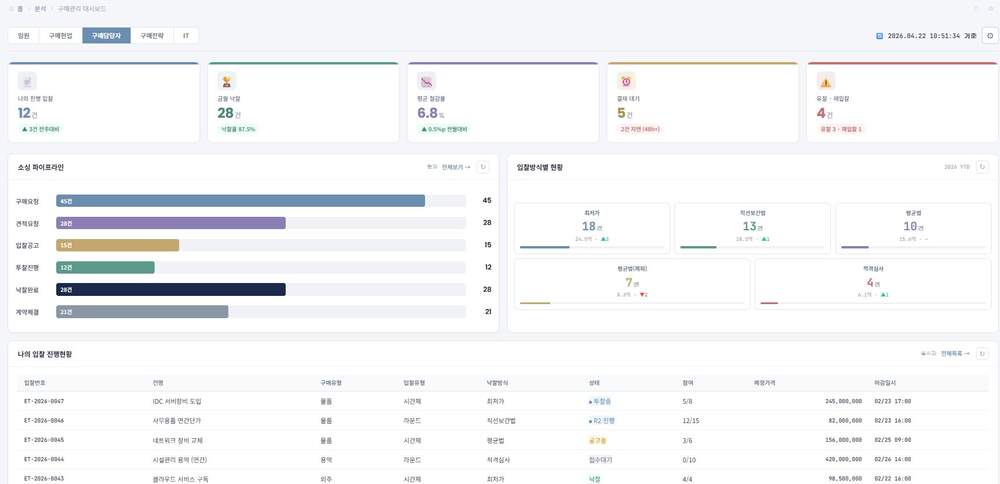The height and width of the screenshot is (484, 1000).
Task: Click the gray 계약체결 21건 bar
Action: click(x=142, y=312)
